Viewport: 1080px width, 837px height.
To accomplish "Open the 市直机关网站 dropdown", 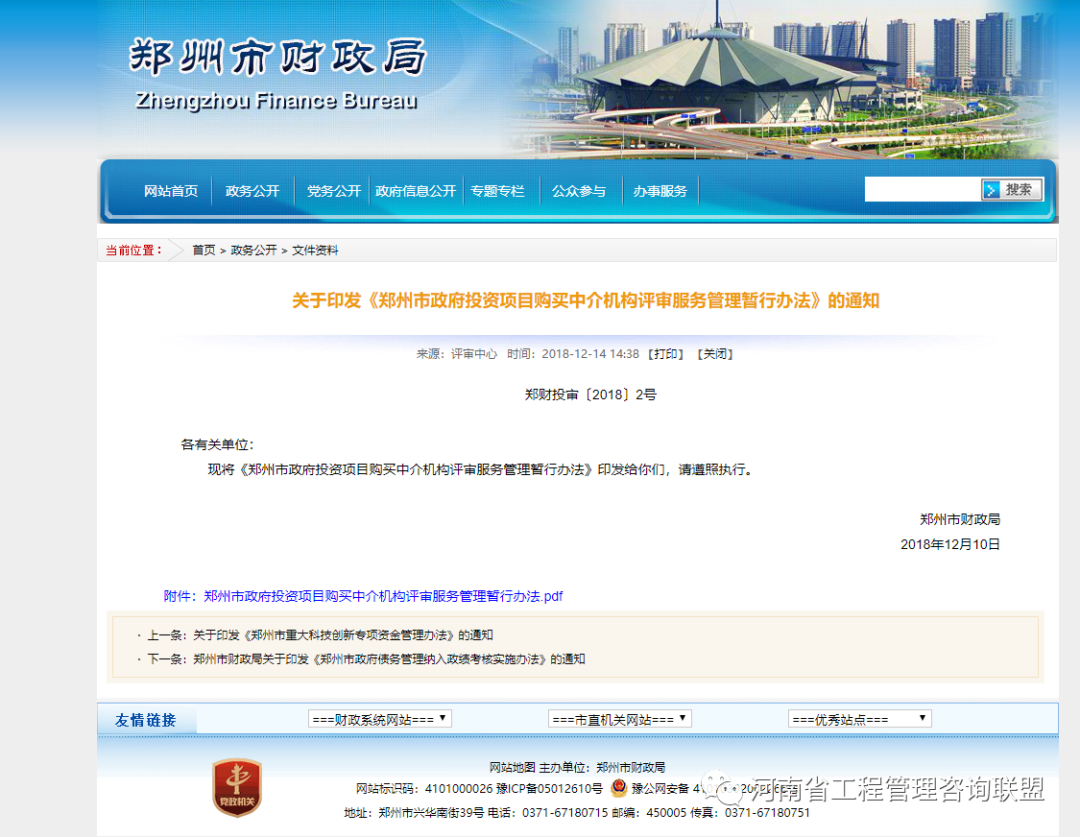I will (620, 719).
